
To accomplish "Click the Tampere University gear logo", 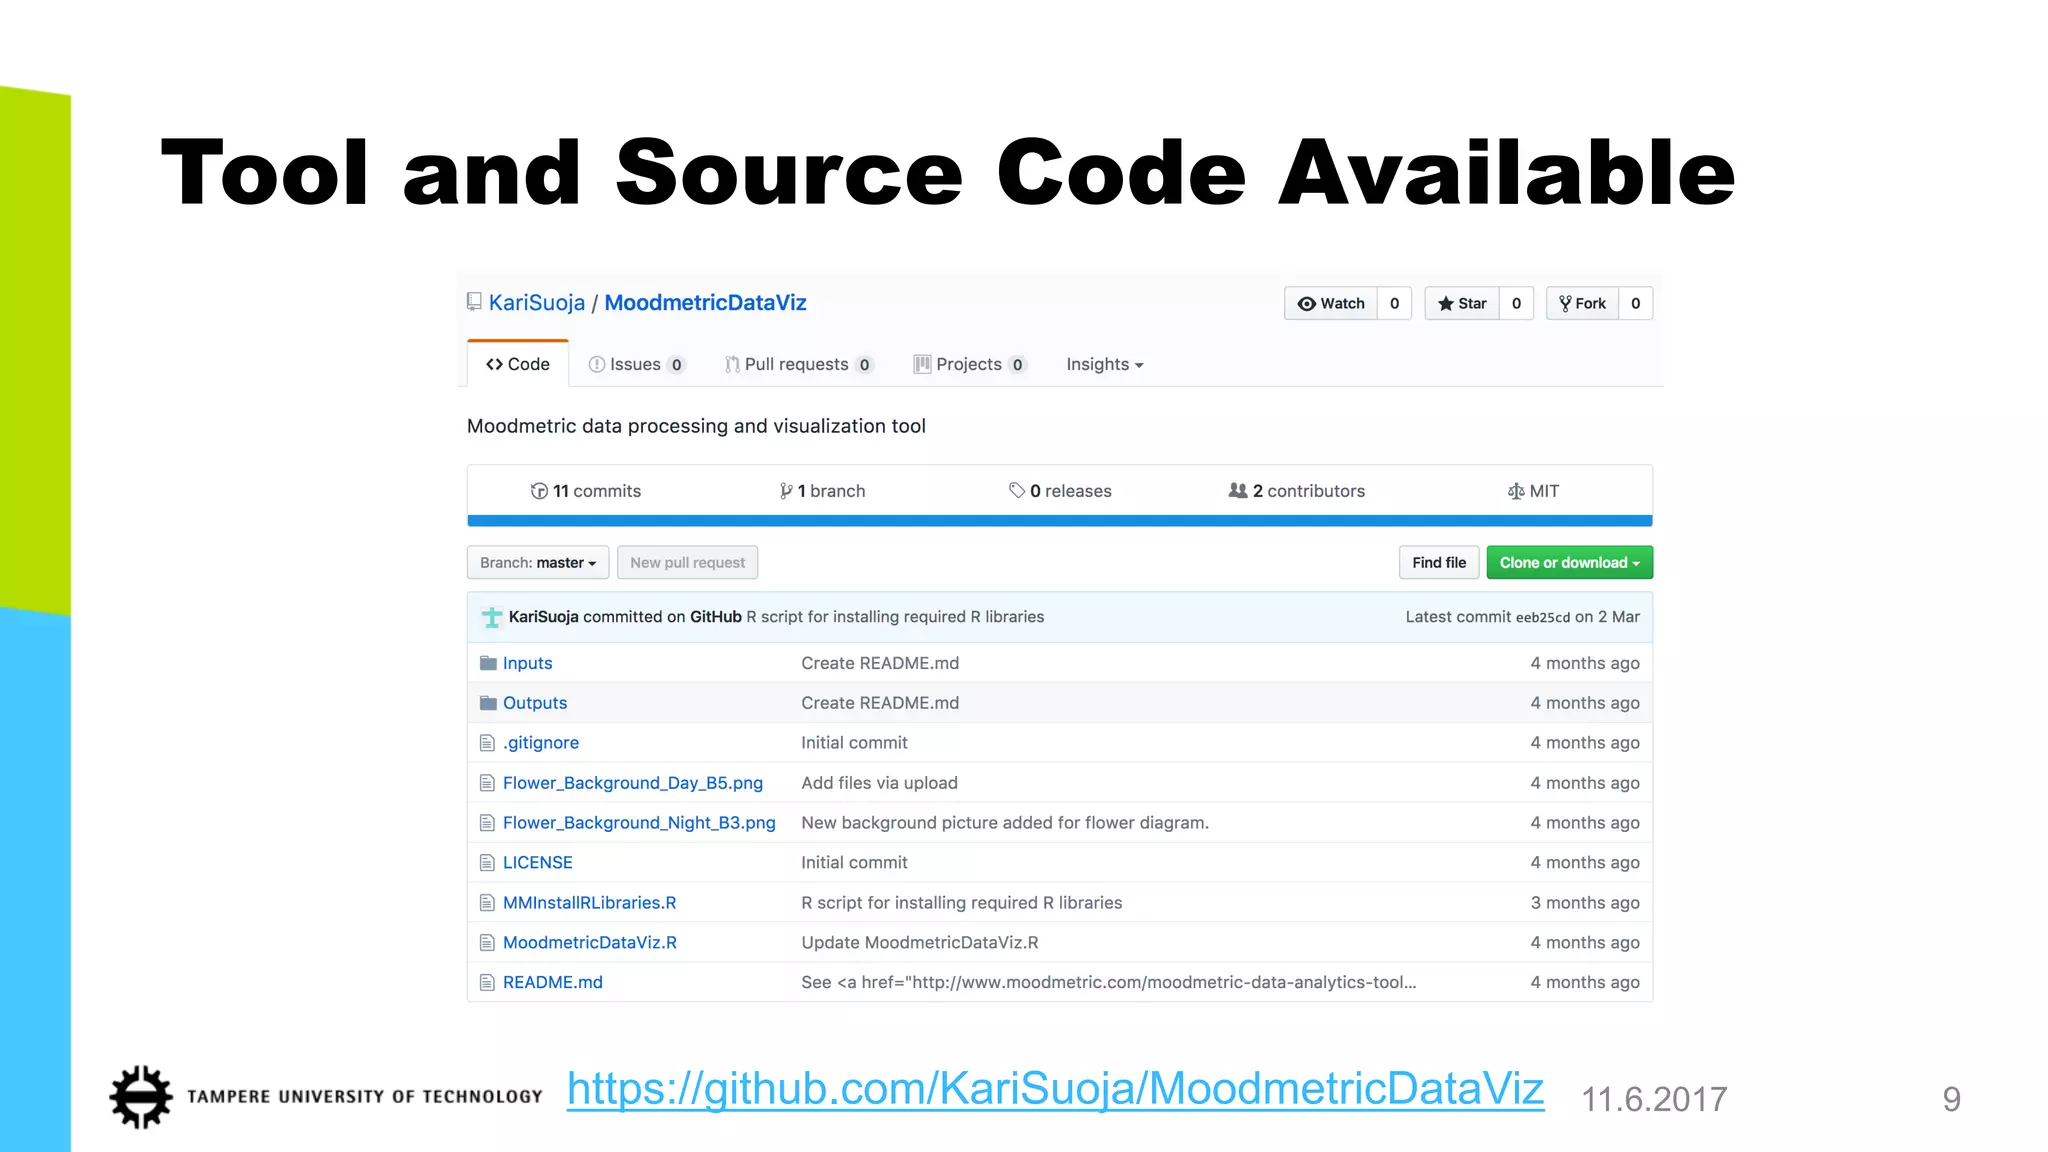I will click(141, 1097).
